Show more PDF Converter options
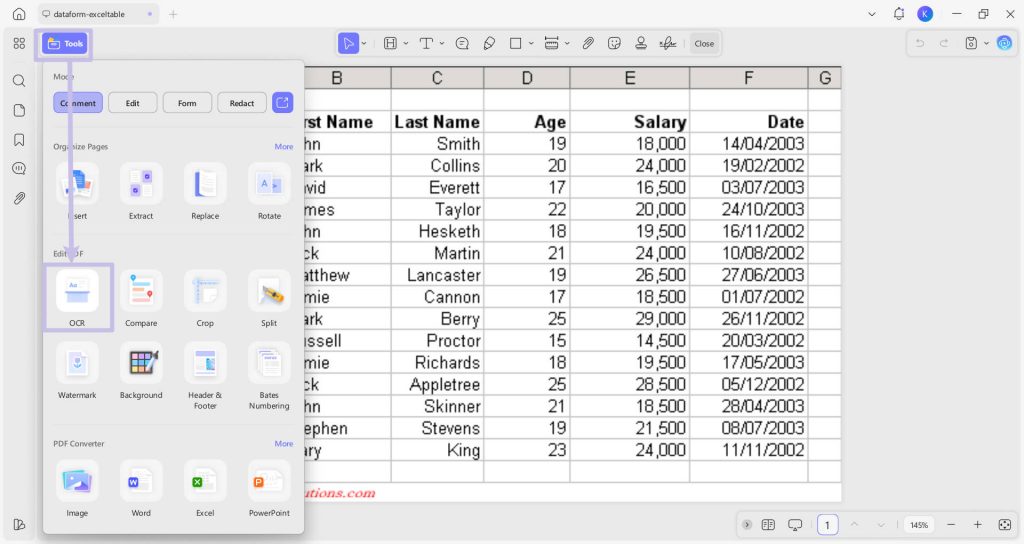Viewport: 1024px width, 544px height. [x=283, y=443]
